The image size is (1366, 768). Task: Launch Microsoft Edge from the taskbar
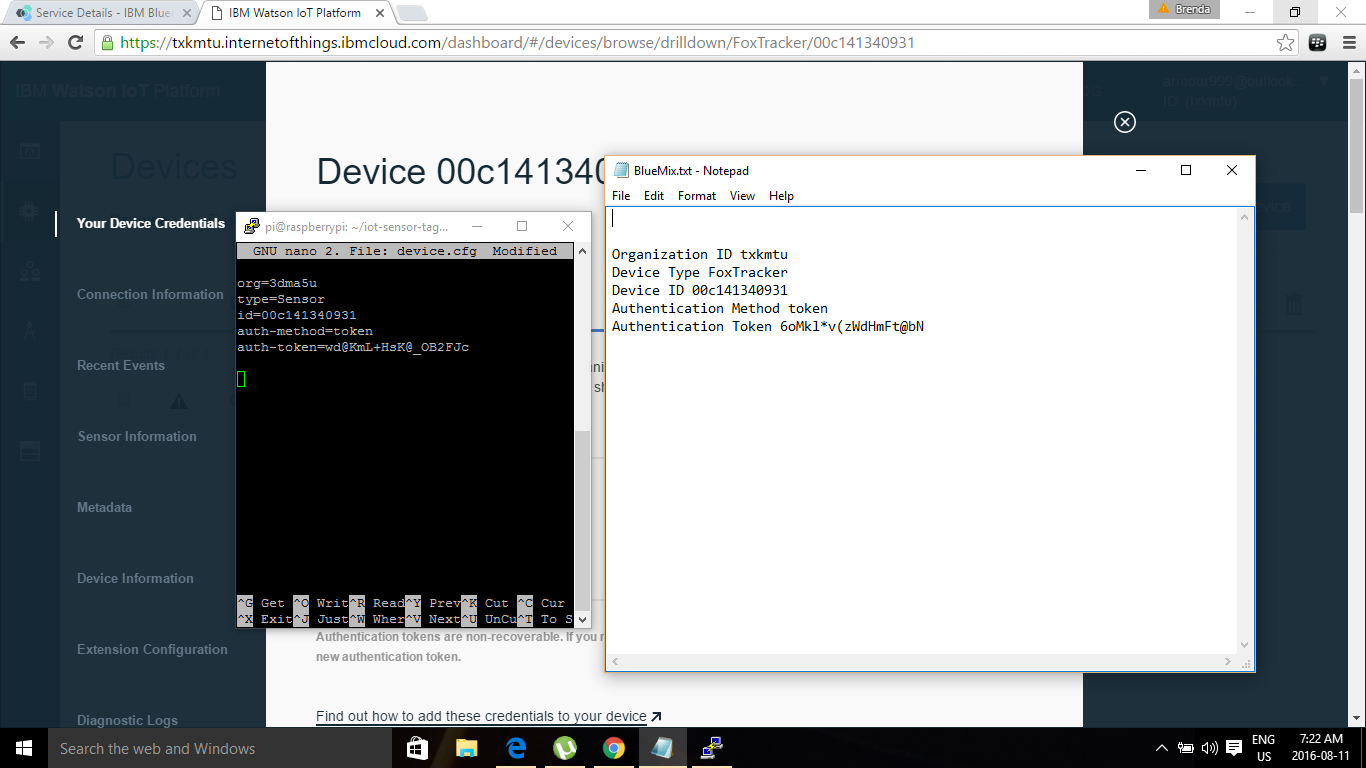[516, 748]
